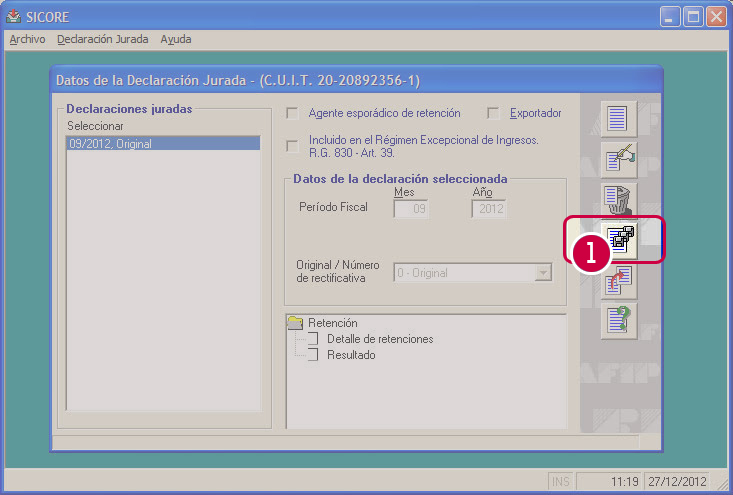Screen dimensions: 733x495
Task: Open the Archivo menu
Action: [x=27, y=39]
